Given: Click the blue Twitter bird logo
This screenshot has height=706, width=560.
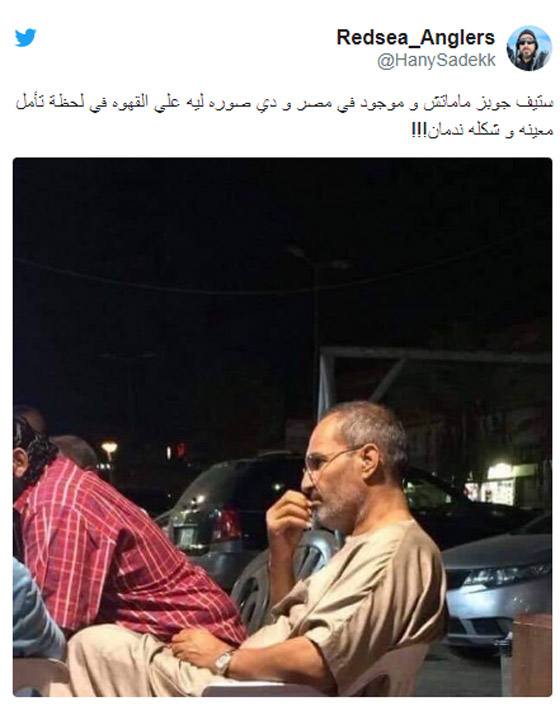Looking at the screenshot, I should coord(25,38).
